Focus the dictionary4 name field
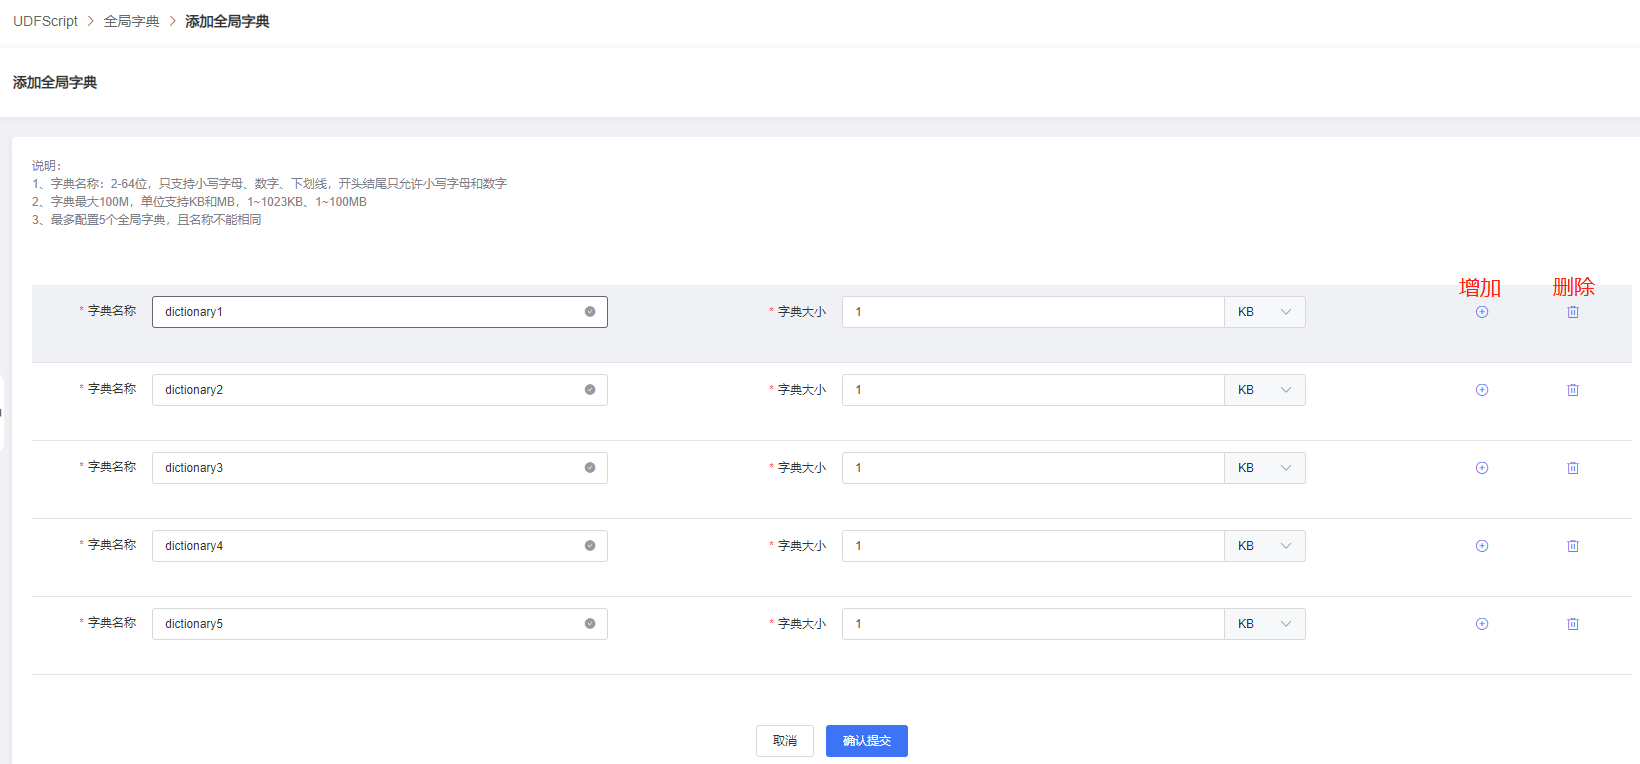The width and height of the screenshot is (1640, 764). [380, 546]
